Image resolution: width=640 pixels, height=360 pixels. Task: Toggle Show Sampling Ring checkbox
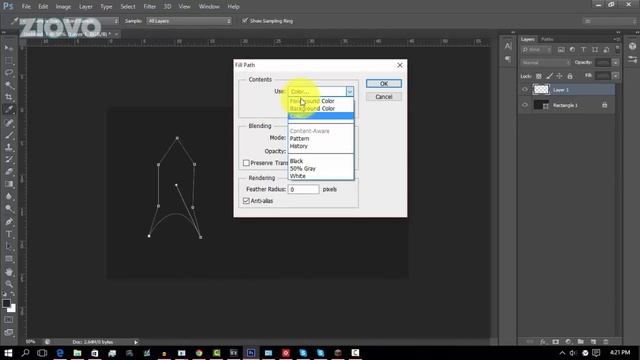click(245, 20)
